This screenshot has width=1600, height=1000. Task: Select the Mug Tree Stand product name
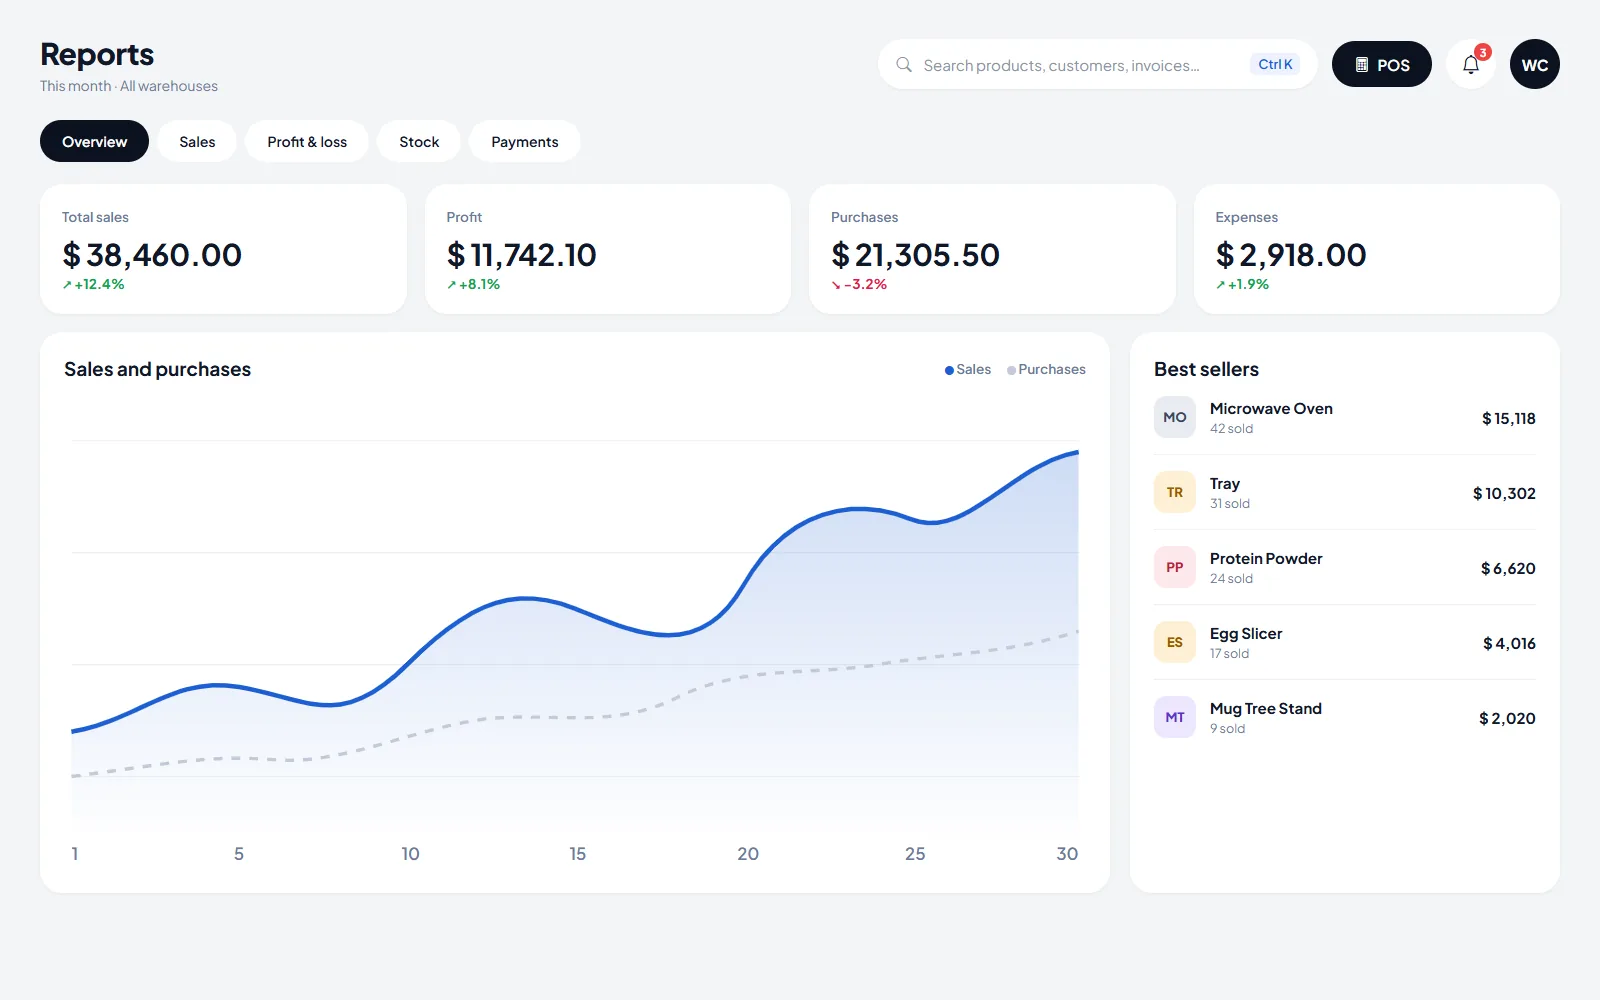pyautogui.click(x=1266, y=709)
